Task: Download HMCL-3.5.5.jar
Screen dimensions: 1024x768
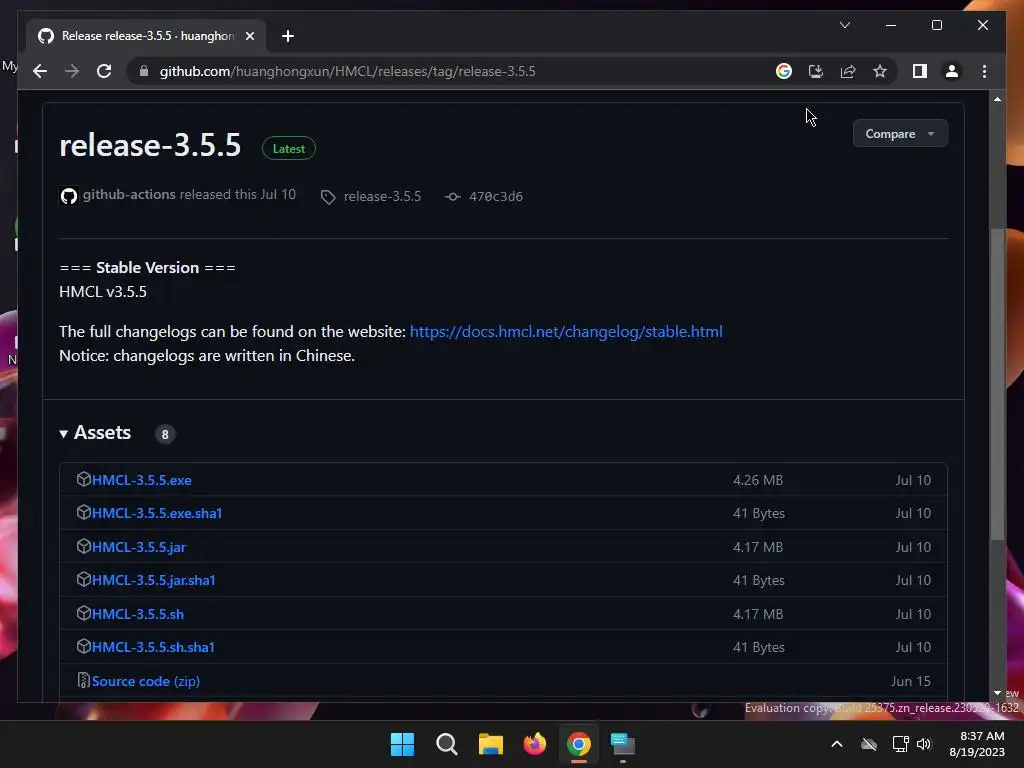Action: click(x=138, y=547)
